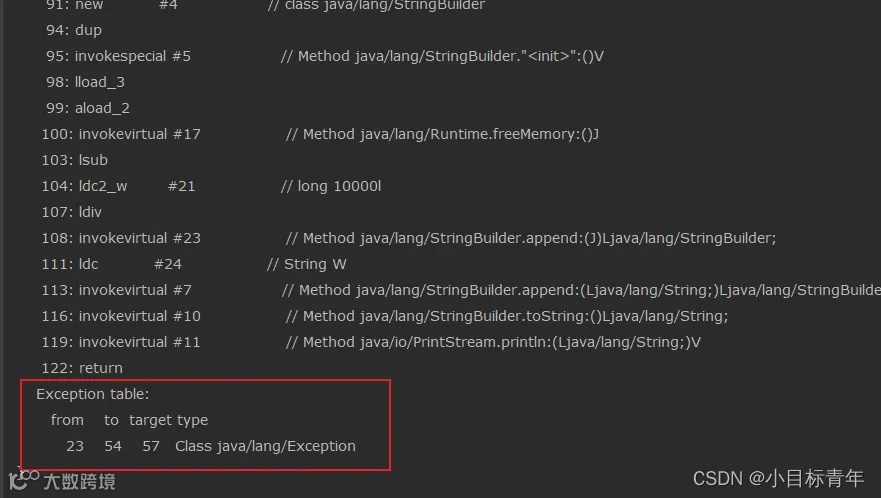Click the exception 'to' value 54
The width and height of the screenshot is (881, 498).
coord(113,446)
